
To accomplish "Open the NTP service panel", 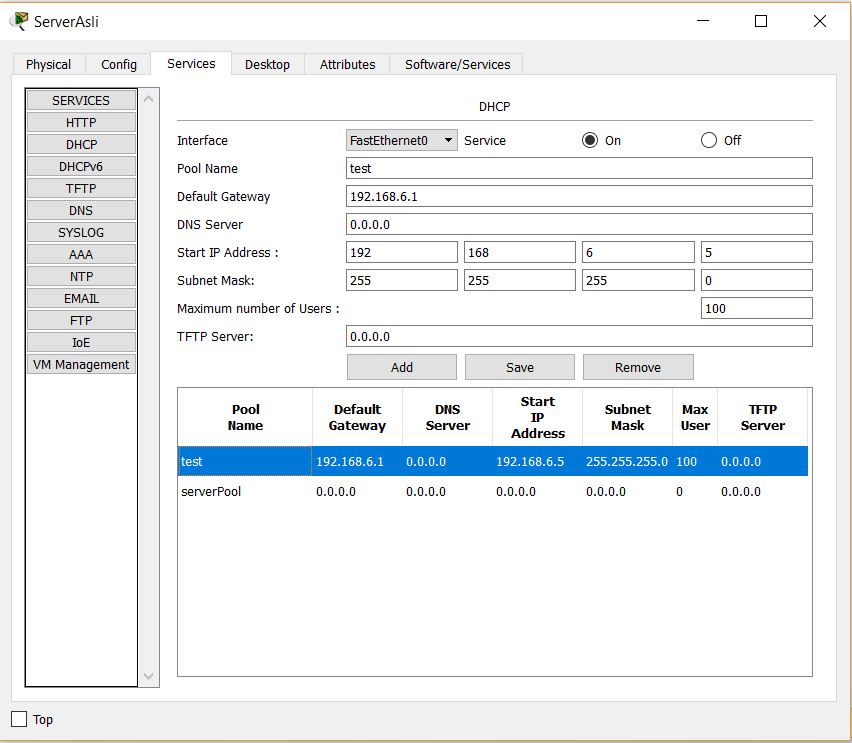I will coord(80,276).
